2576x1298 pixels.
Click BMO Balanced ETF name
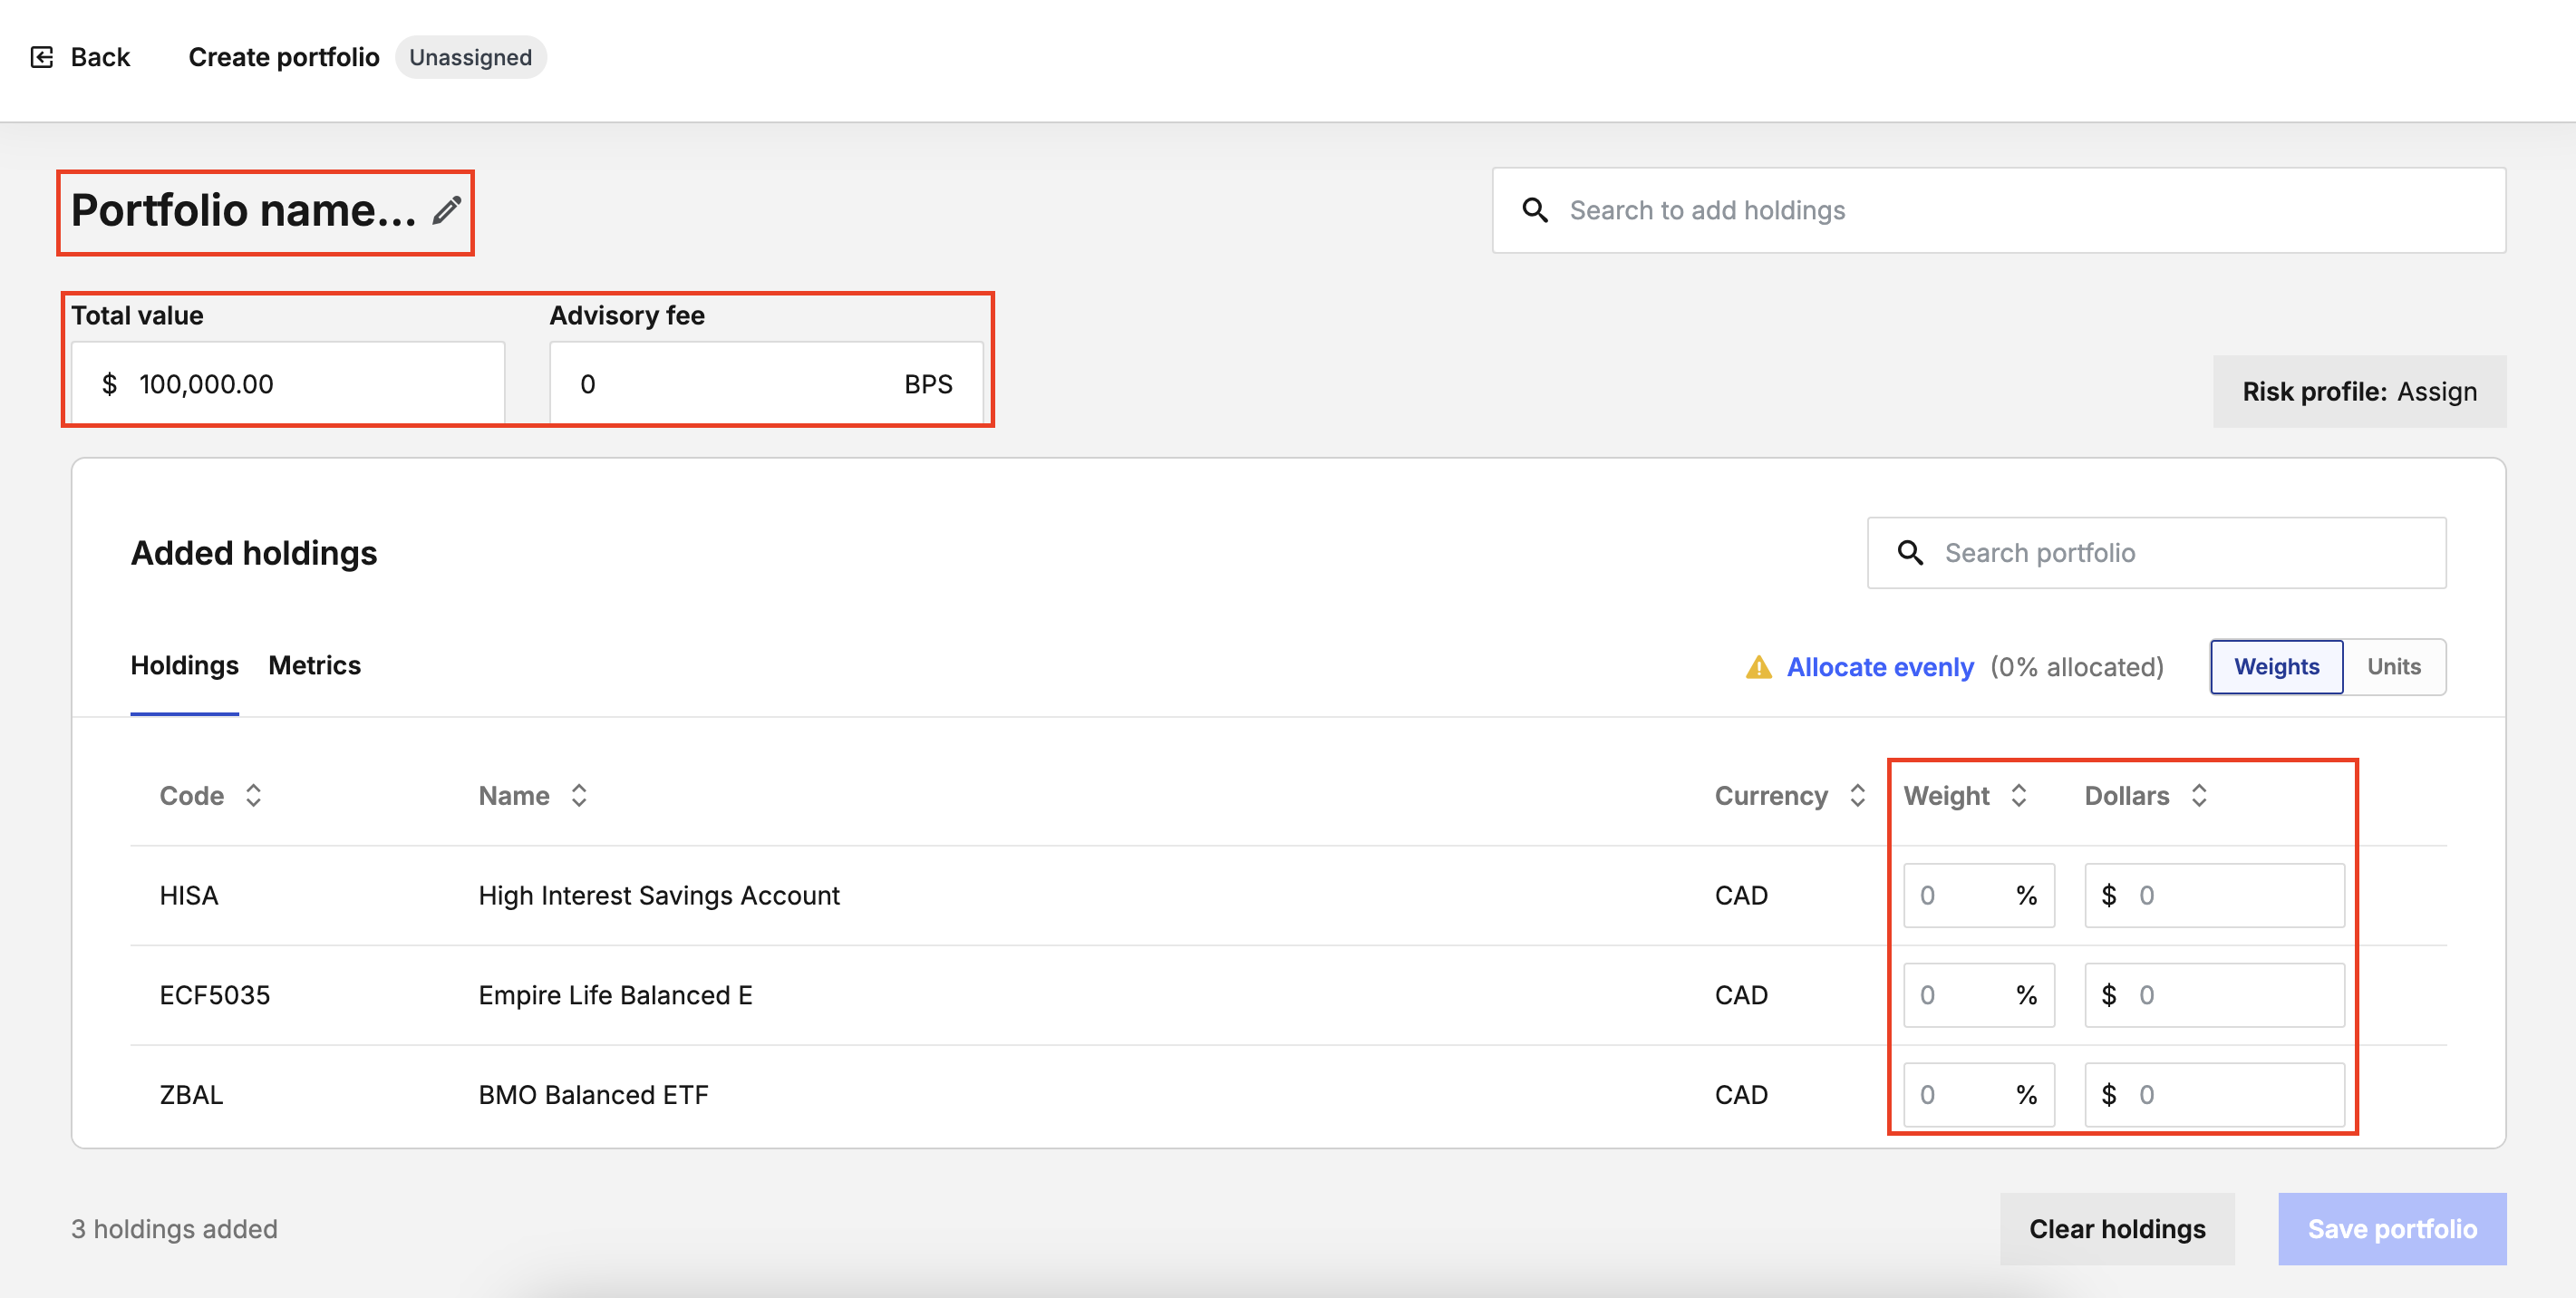(x=593, y=1095)
